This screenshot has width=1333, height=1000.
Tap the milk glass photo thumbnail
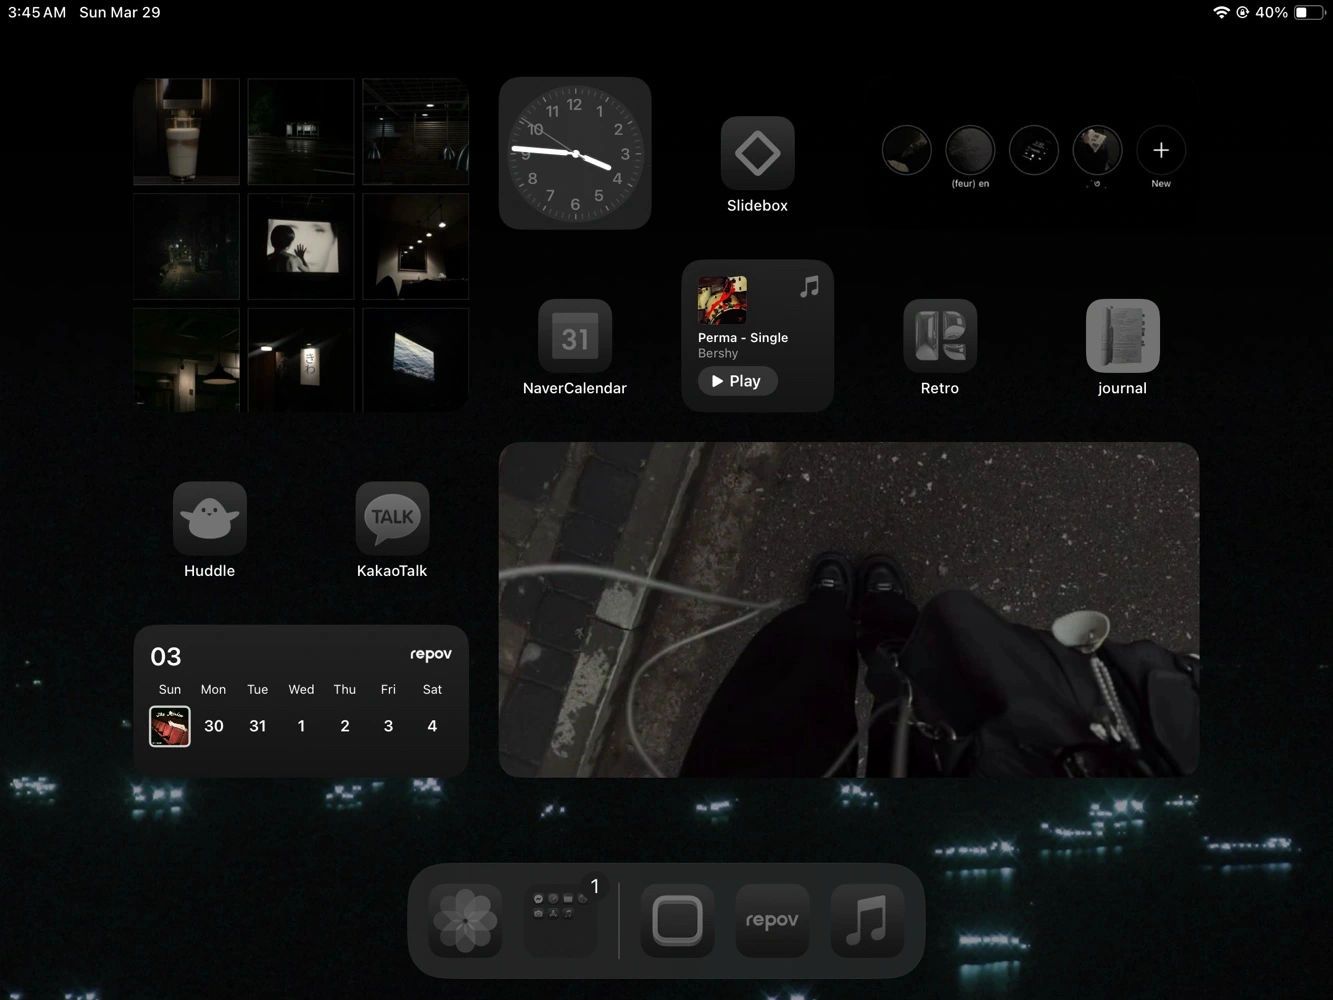[x=187, y=131]
